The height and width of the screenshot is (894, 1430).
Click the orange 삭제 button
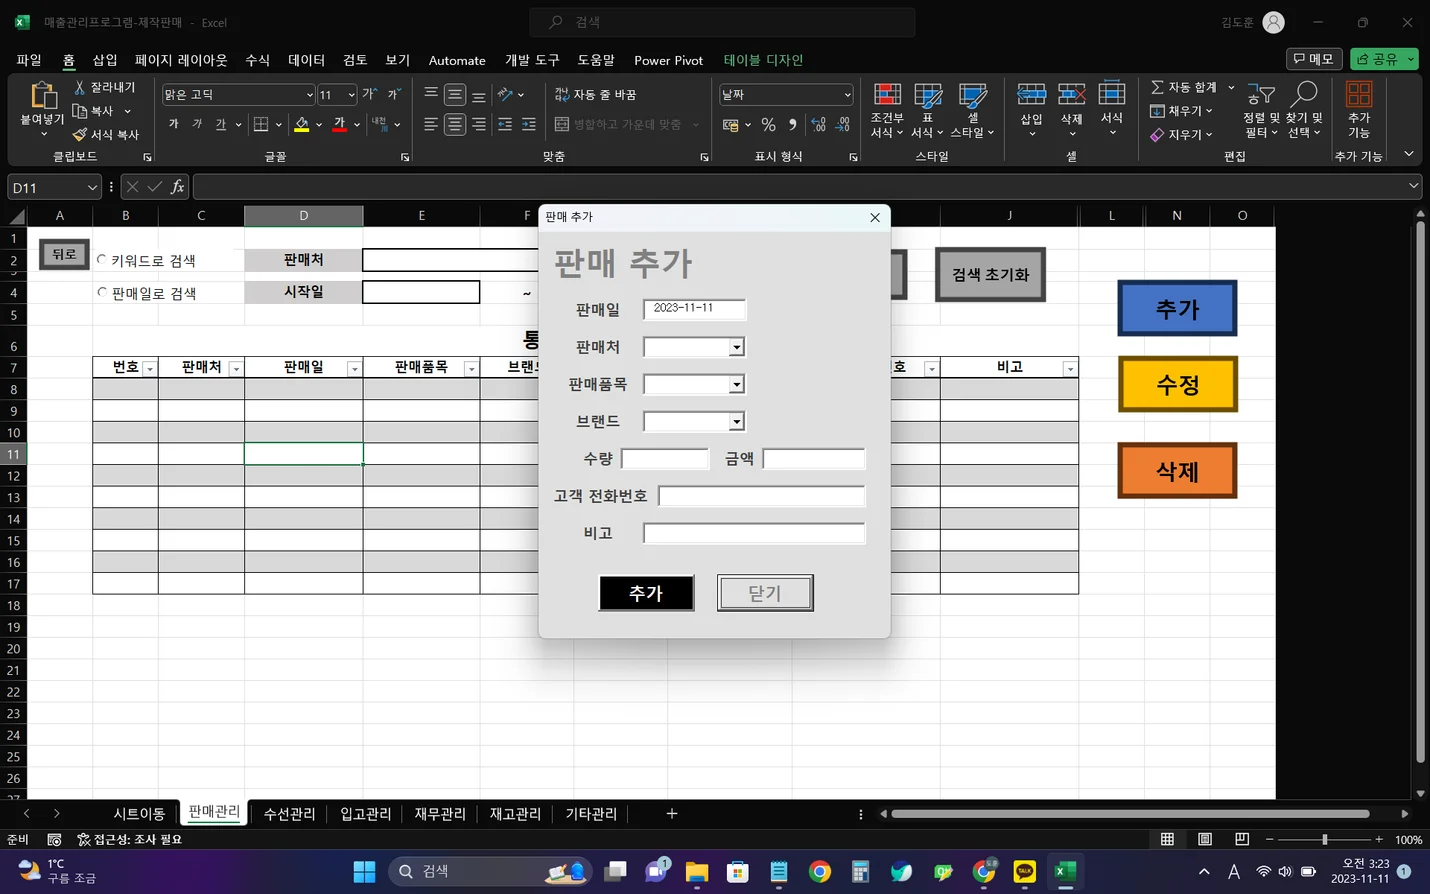click(1177, 471)
